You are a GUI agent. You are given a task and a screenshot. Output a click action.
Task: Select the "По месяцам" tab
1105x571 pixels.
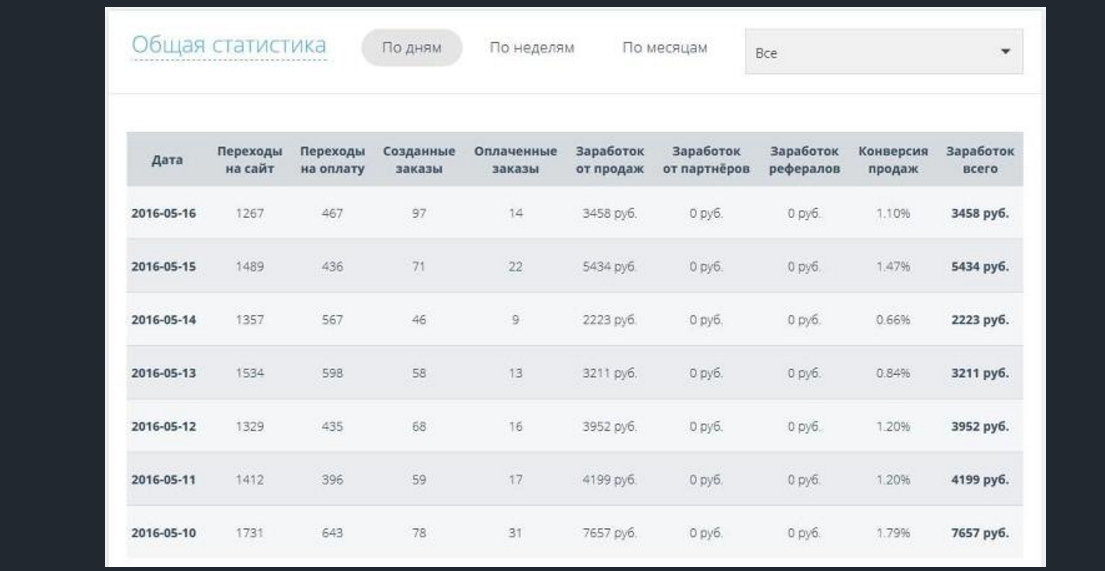(x=664, y=48)
